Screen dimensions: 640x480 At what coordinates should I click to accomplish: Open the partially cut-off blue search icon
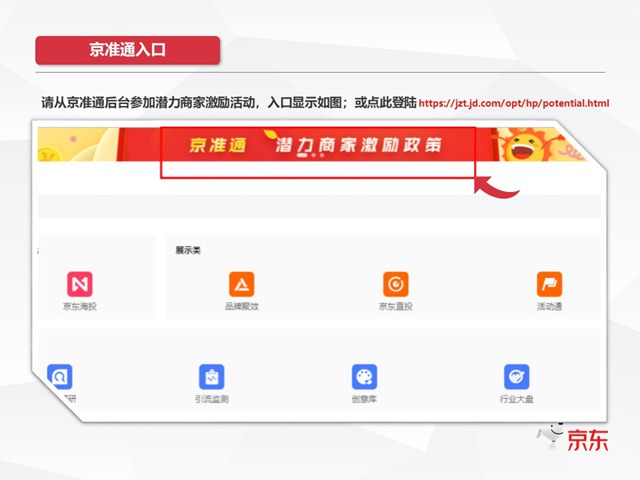[x=60, y=377]
